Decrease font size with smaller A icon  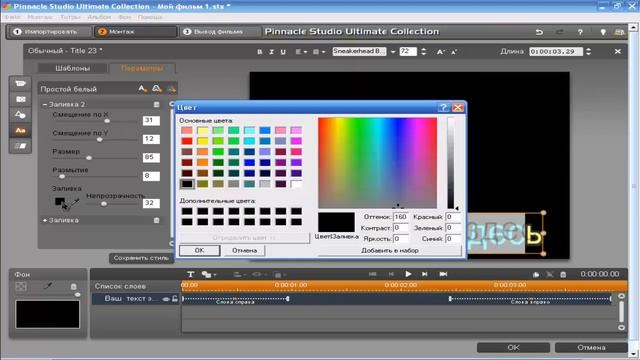click(454, 52)
